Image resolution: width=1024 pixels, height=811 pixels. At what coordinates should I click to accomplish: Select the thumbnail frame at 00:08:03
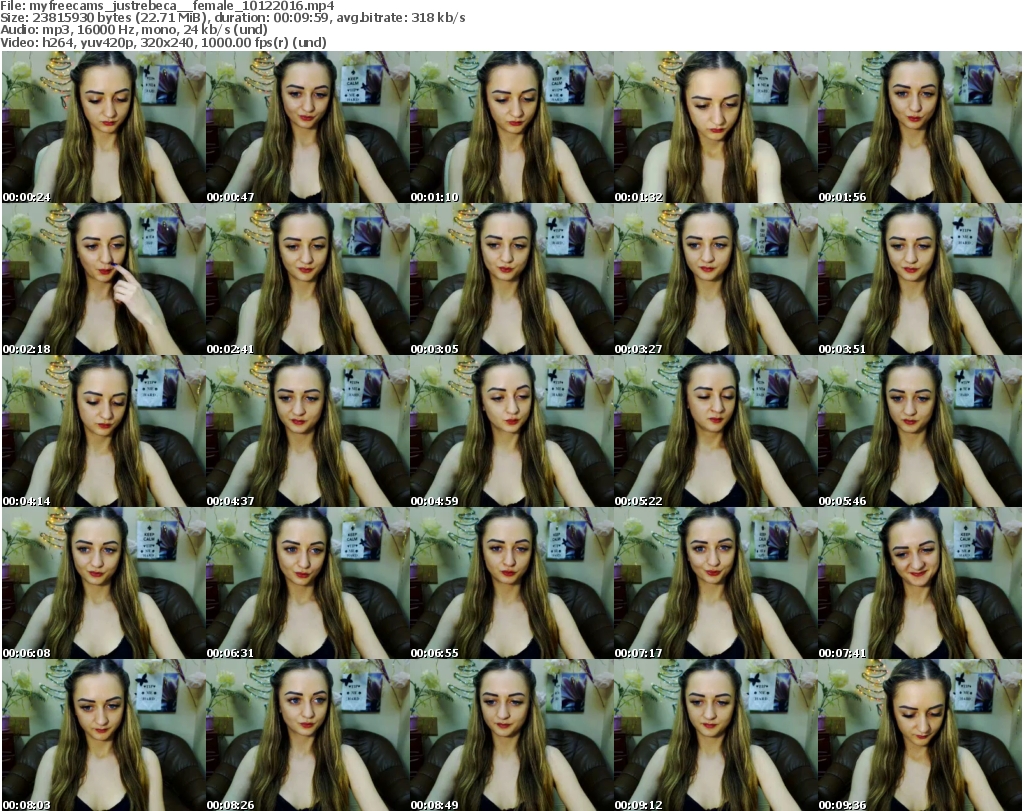pyautogui.click(x=104, y=735)
